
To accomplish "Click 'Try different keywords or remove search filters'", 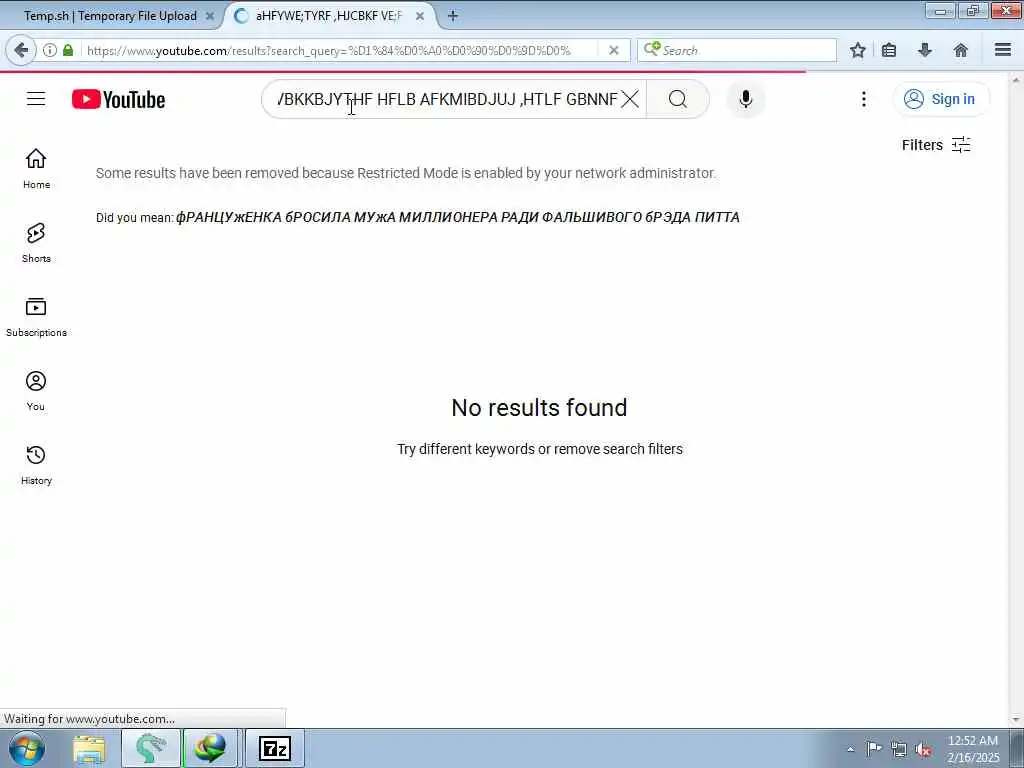I will [x=539, y=449].
